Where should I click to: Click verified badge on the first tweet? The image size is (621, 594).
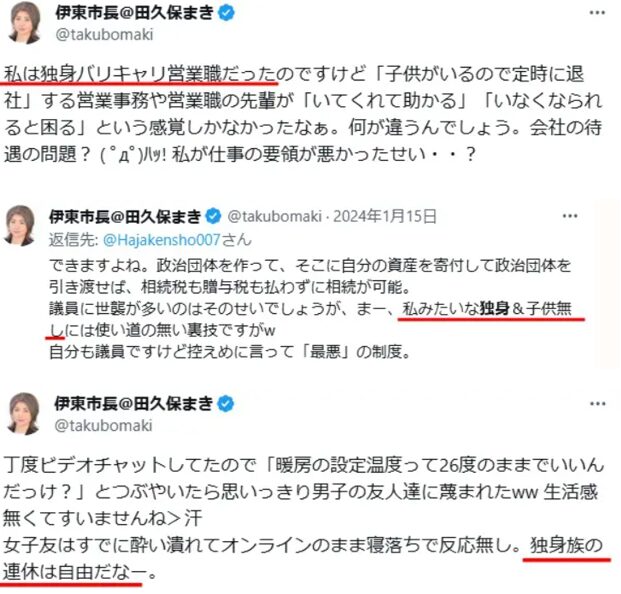point(227,13)
